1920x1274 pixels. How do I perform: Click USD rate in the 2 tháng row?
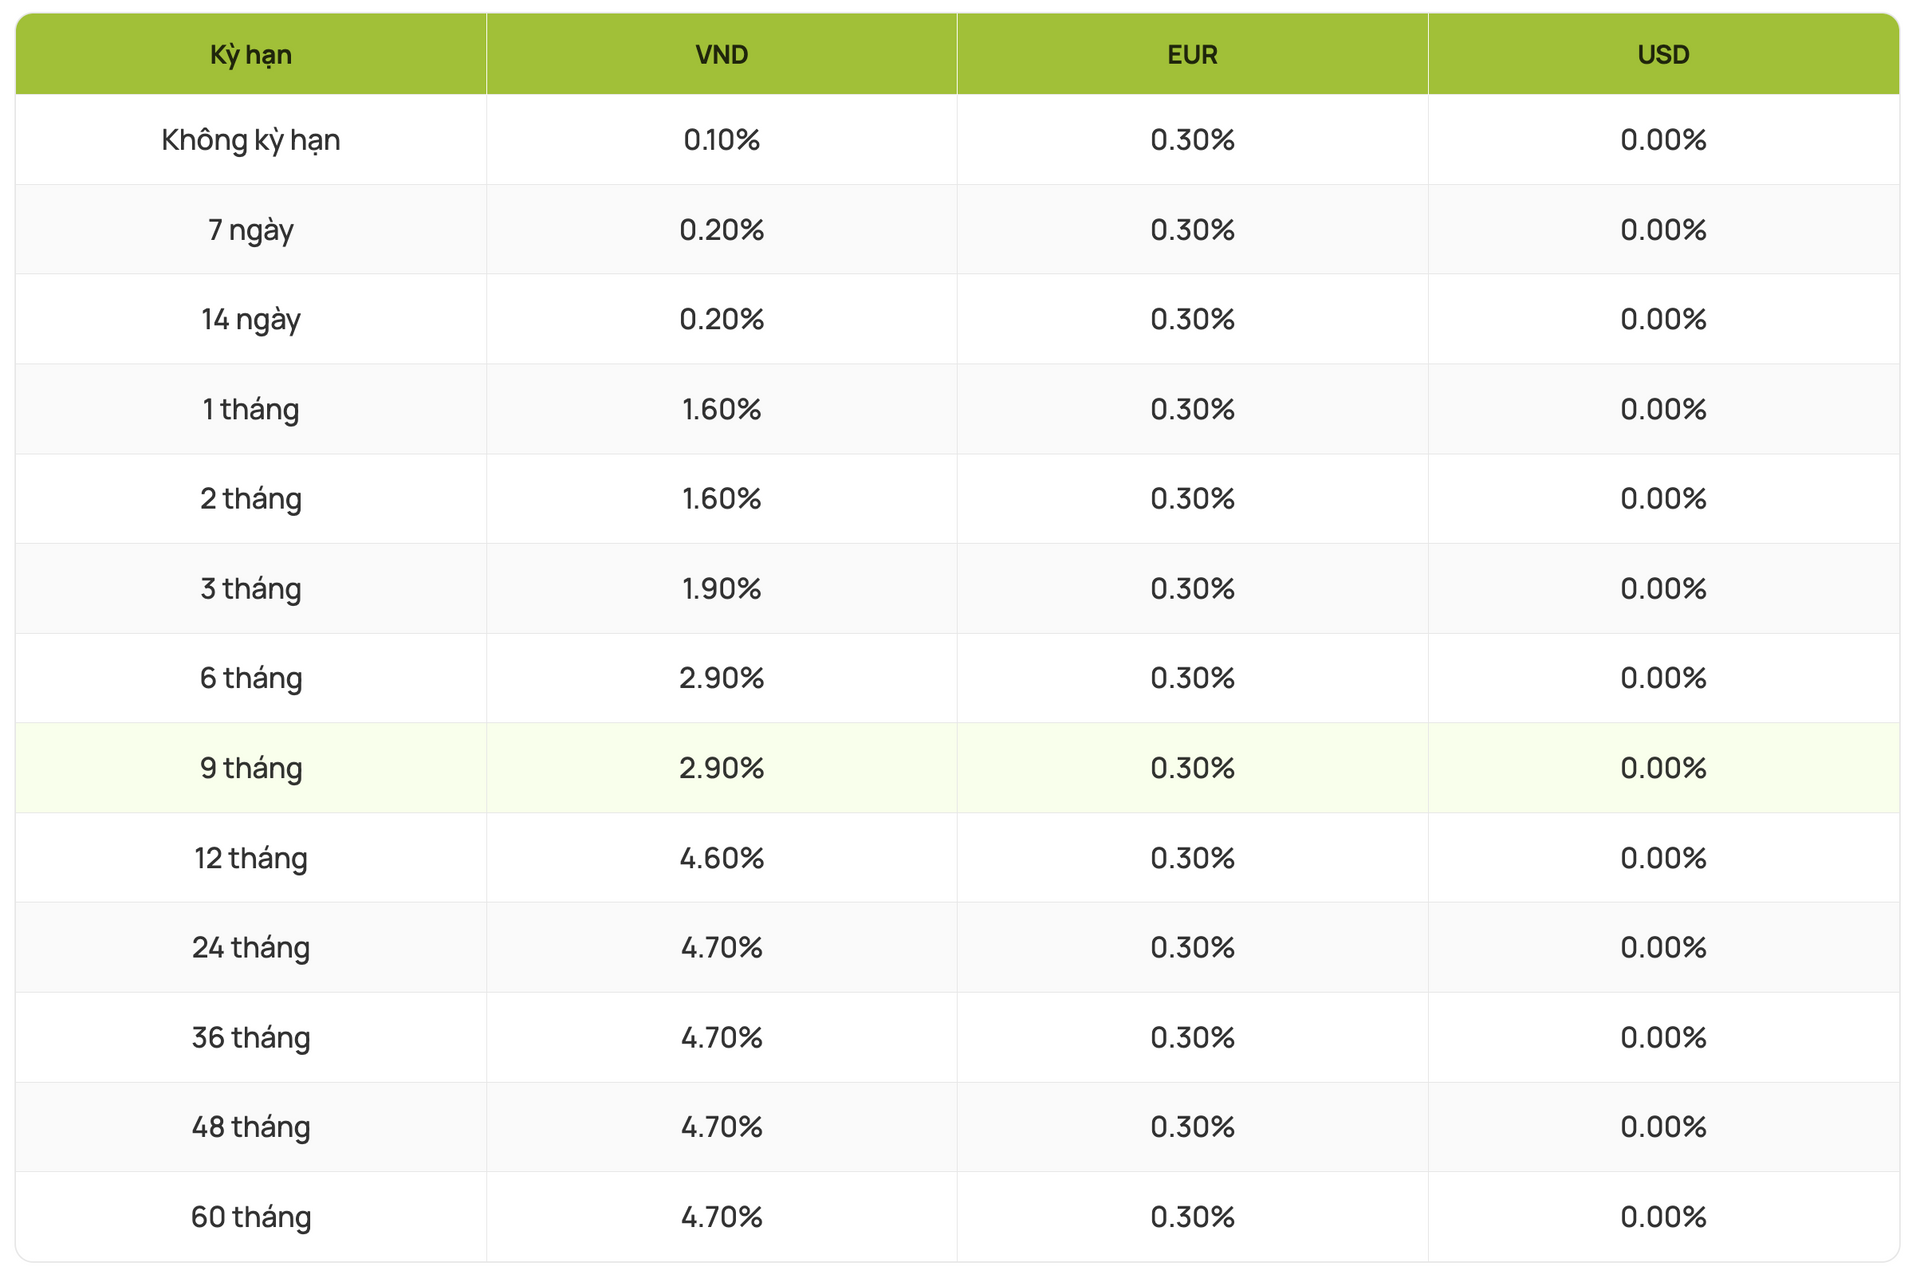(1663, 499)
